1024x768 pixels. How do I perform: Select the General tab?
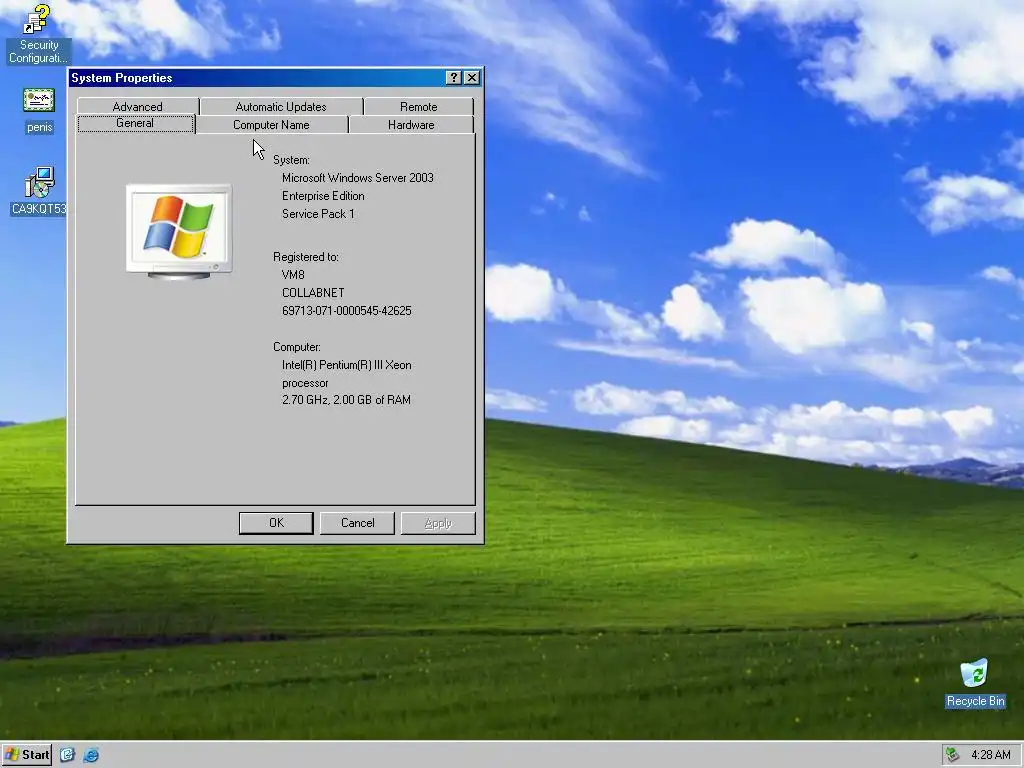tap(135, 123)
